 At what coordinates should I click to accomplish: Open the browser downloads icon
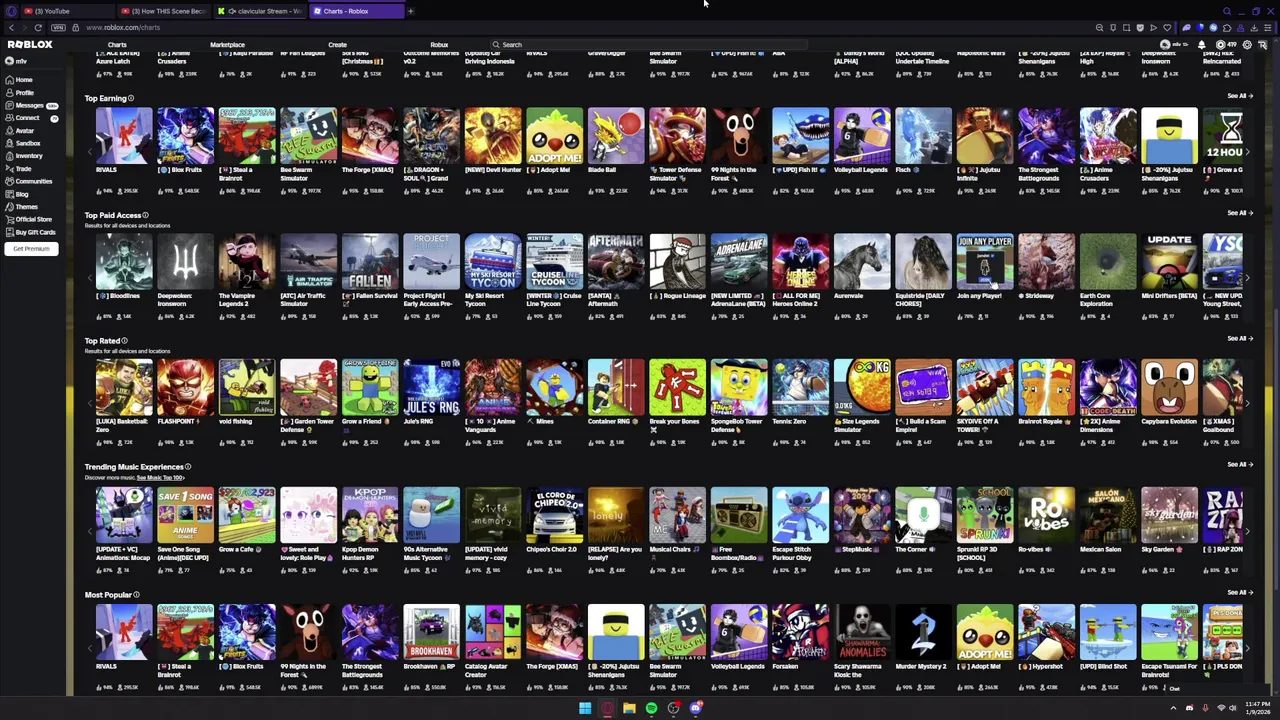pyautogui.click(x=1256, y=28)
